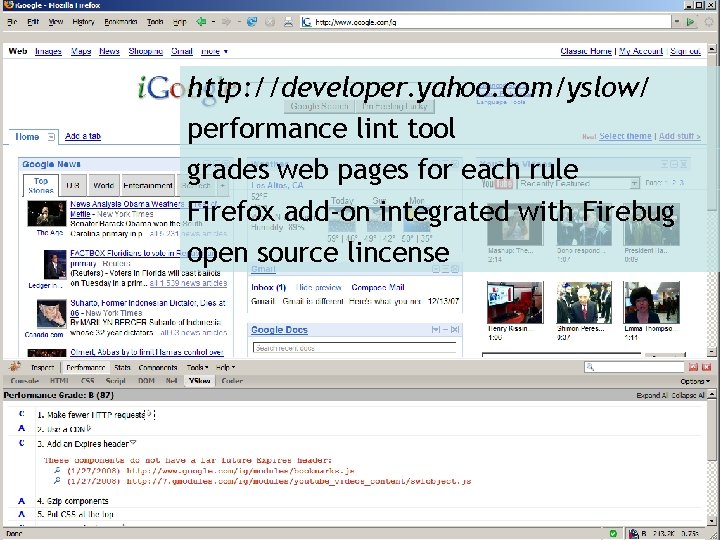Click the page favicon in address bar
The width and height of the screenshot is (720, 540).
306,22
